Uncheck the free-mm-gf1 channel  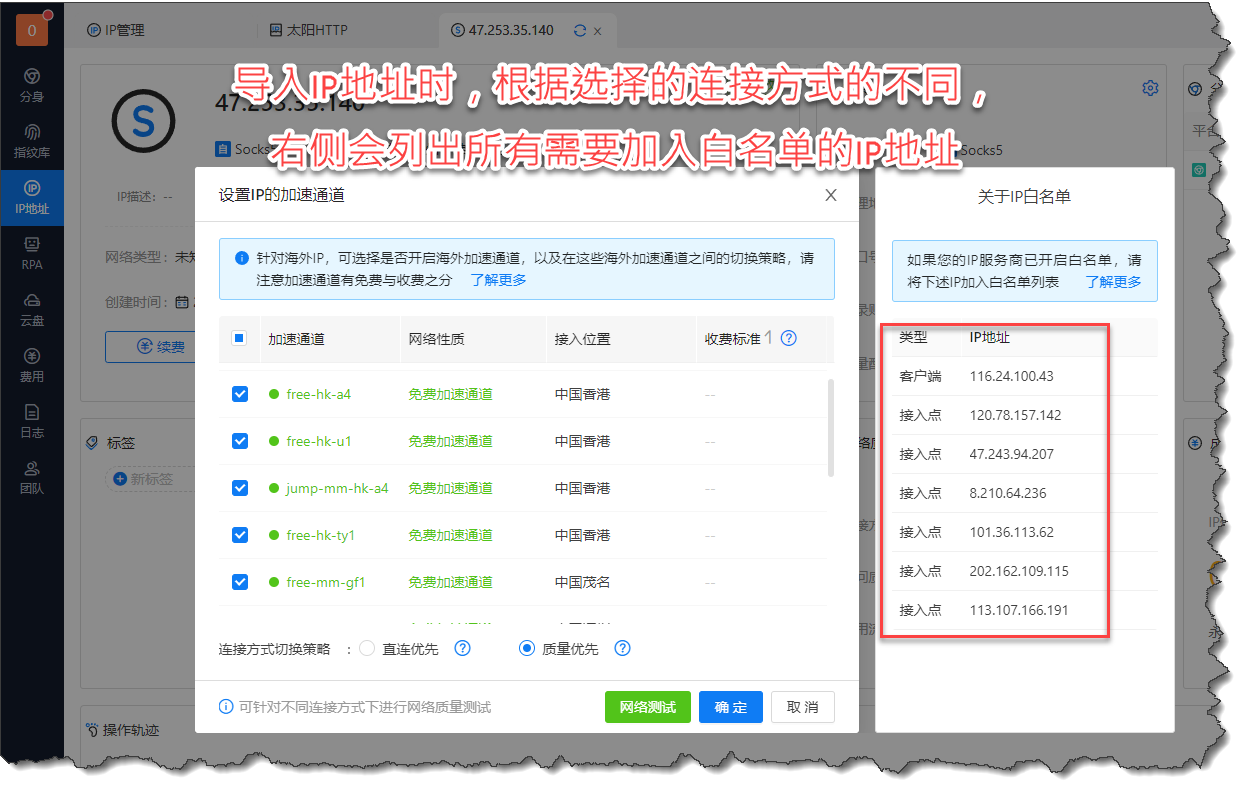click(240, 582)
